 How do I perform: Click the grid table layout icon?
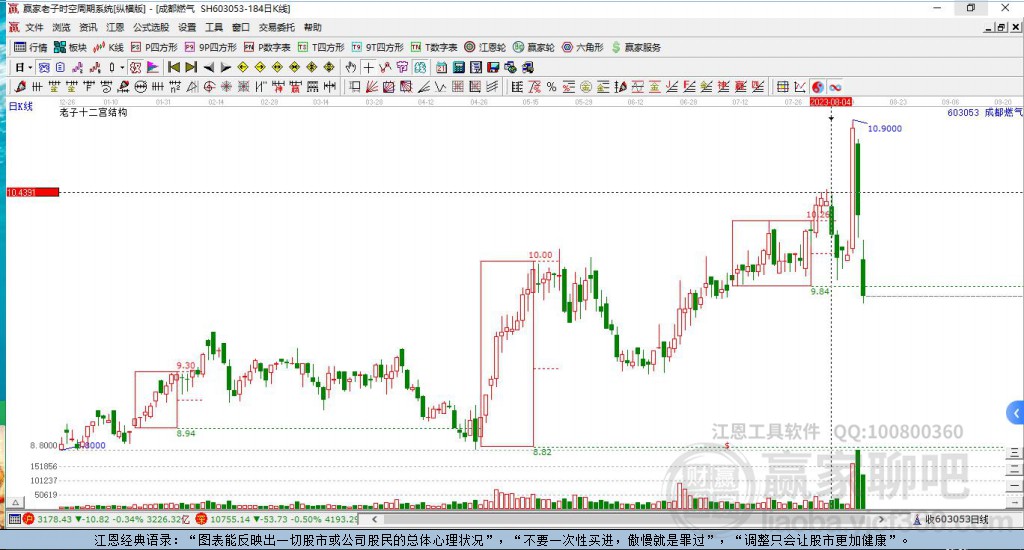coord(782,87)
